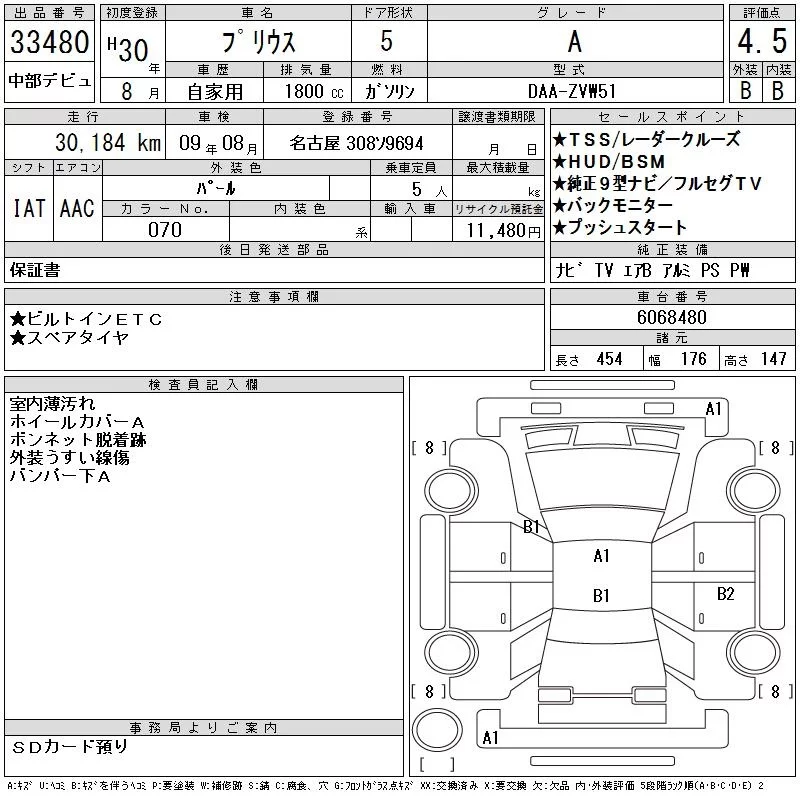Click recycle deposit 11,480円
Screen dimensions: 800x800
coord(503,231)
